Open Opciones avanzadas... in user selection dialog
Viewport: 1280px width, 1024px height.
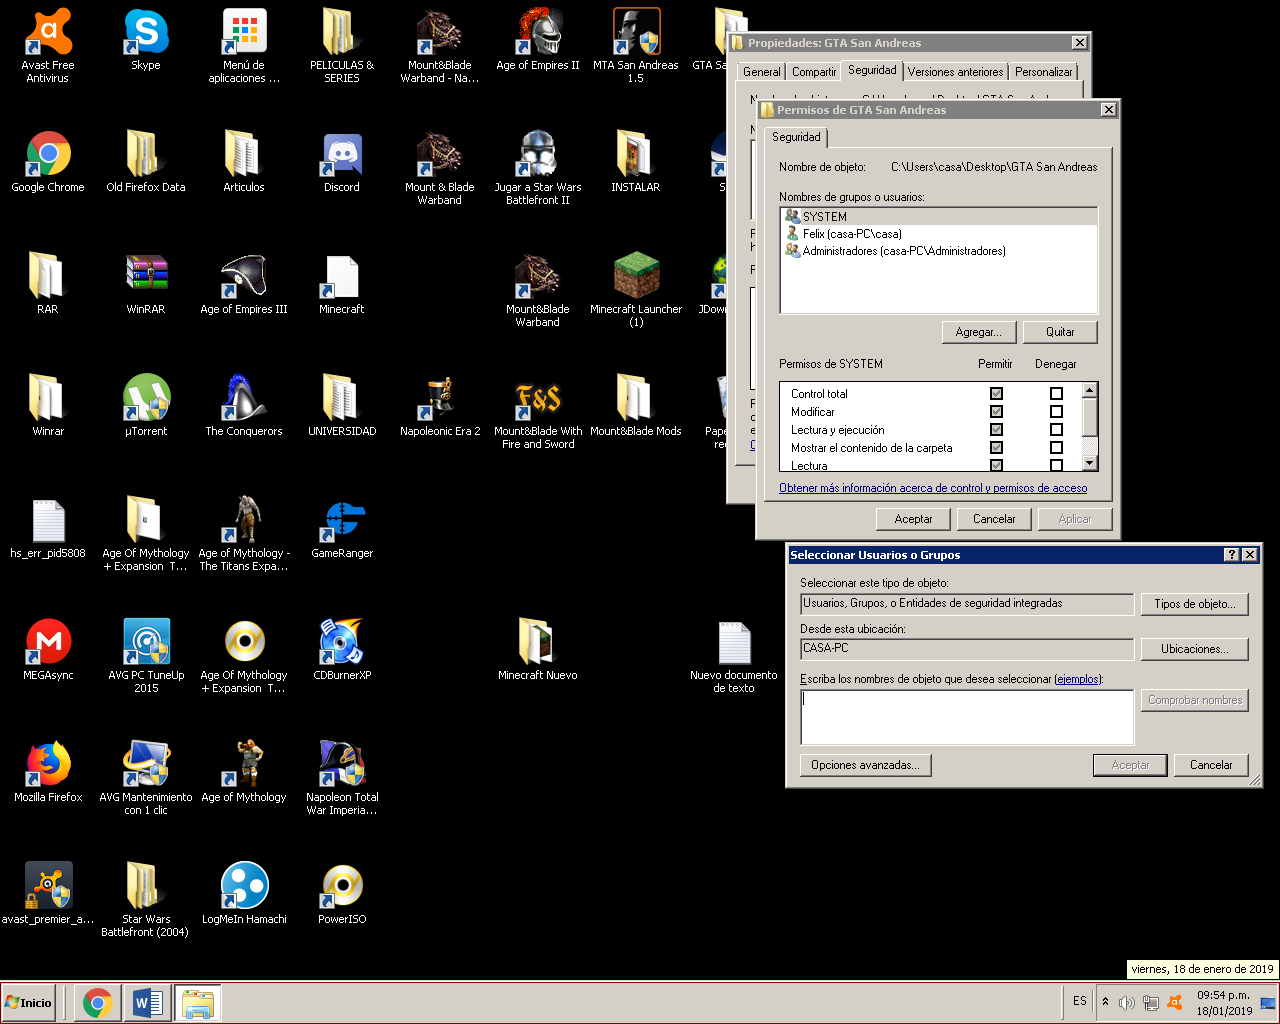pyautogui.click(x=866, y=765)
